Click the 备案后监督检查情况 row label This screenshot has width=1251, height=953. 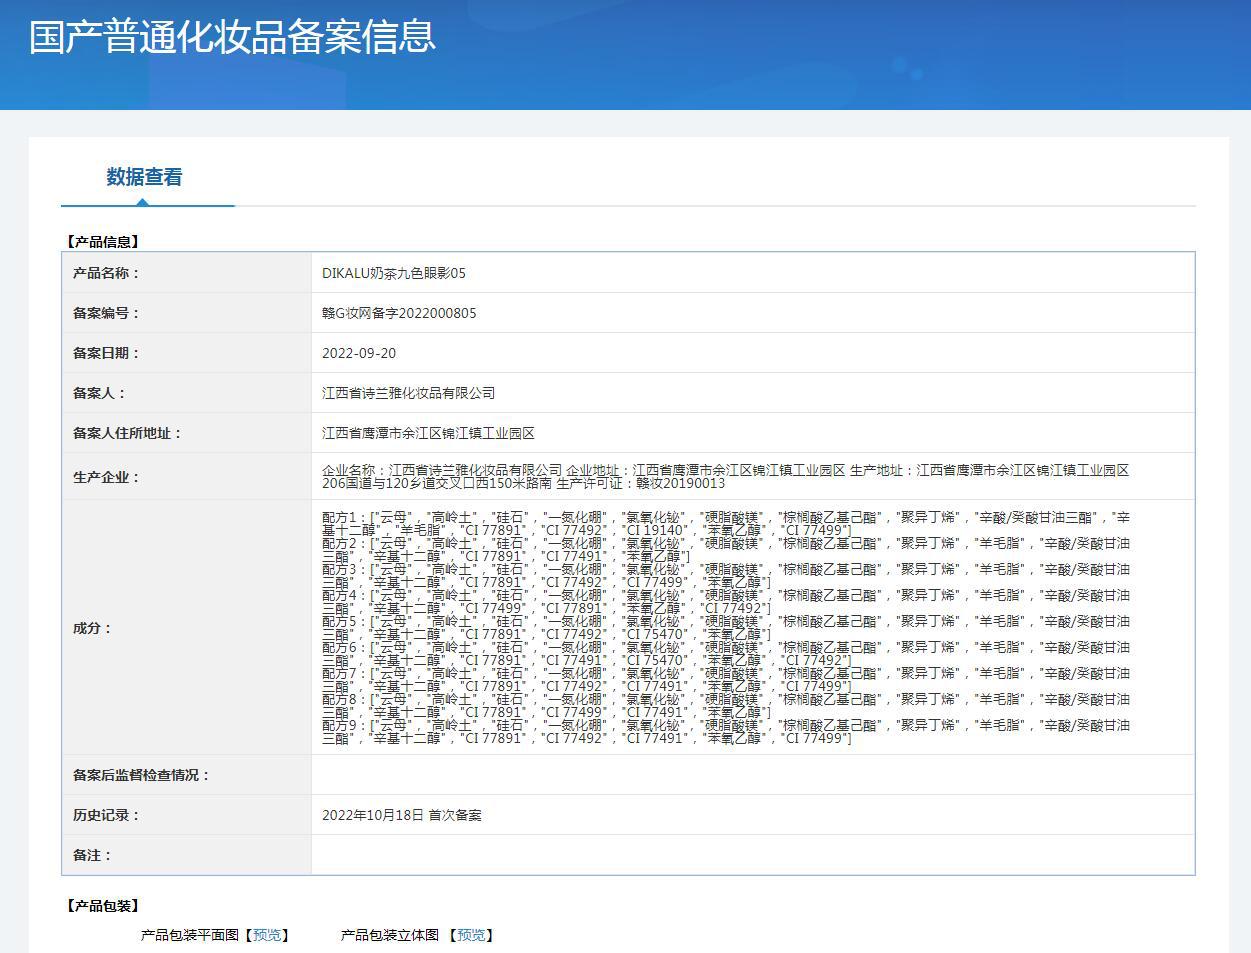pyautogui.click(x=142, y=775)
